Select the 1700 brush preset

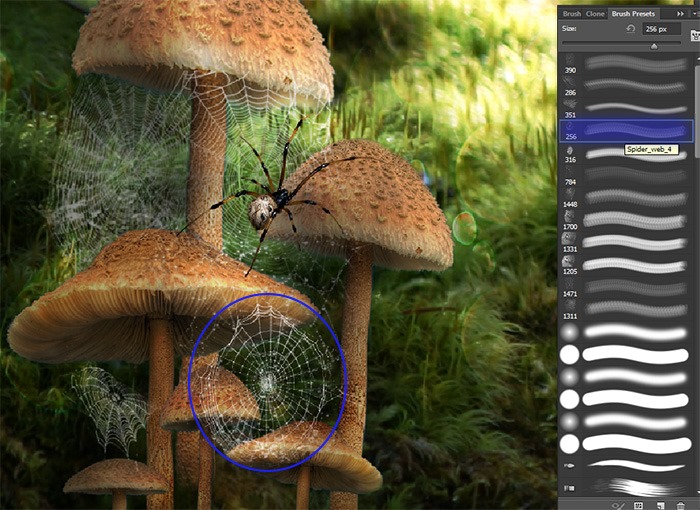coord(626,221)
